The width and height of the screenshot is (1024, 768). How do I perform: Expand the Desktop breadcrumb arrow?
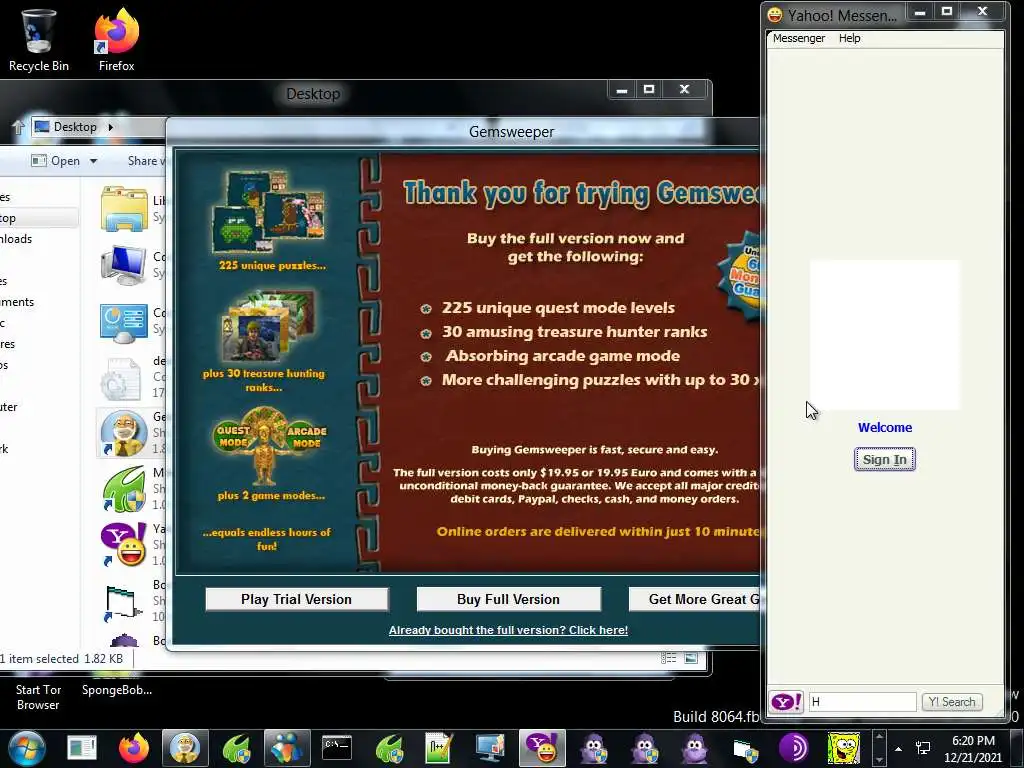tap(110, 127)
